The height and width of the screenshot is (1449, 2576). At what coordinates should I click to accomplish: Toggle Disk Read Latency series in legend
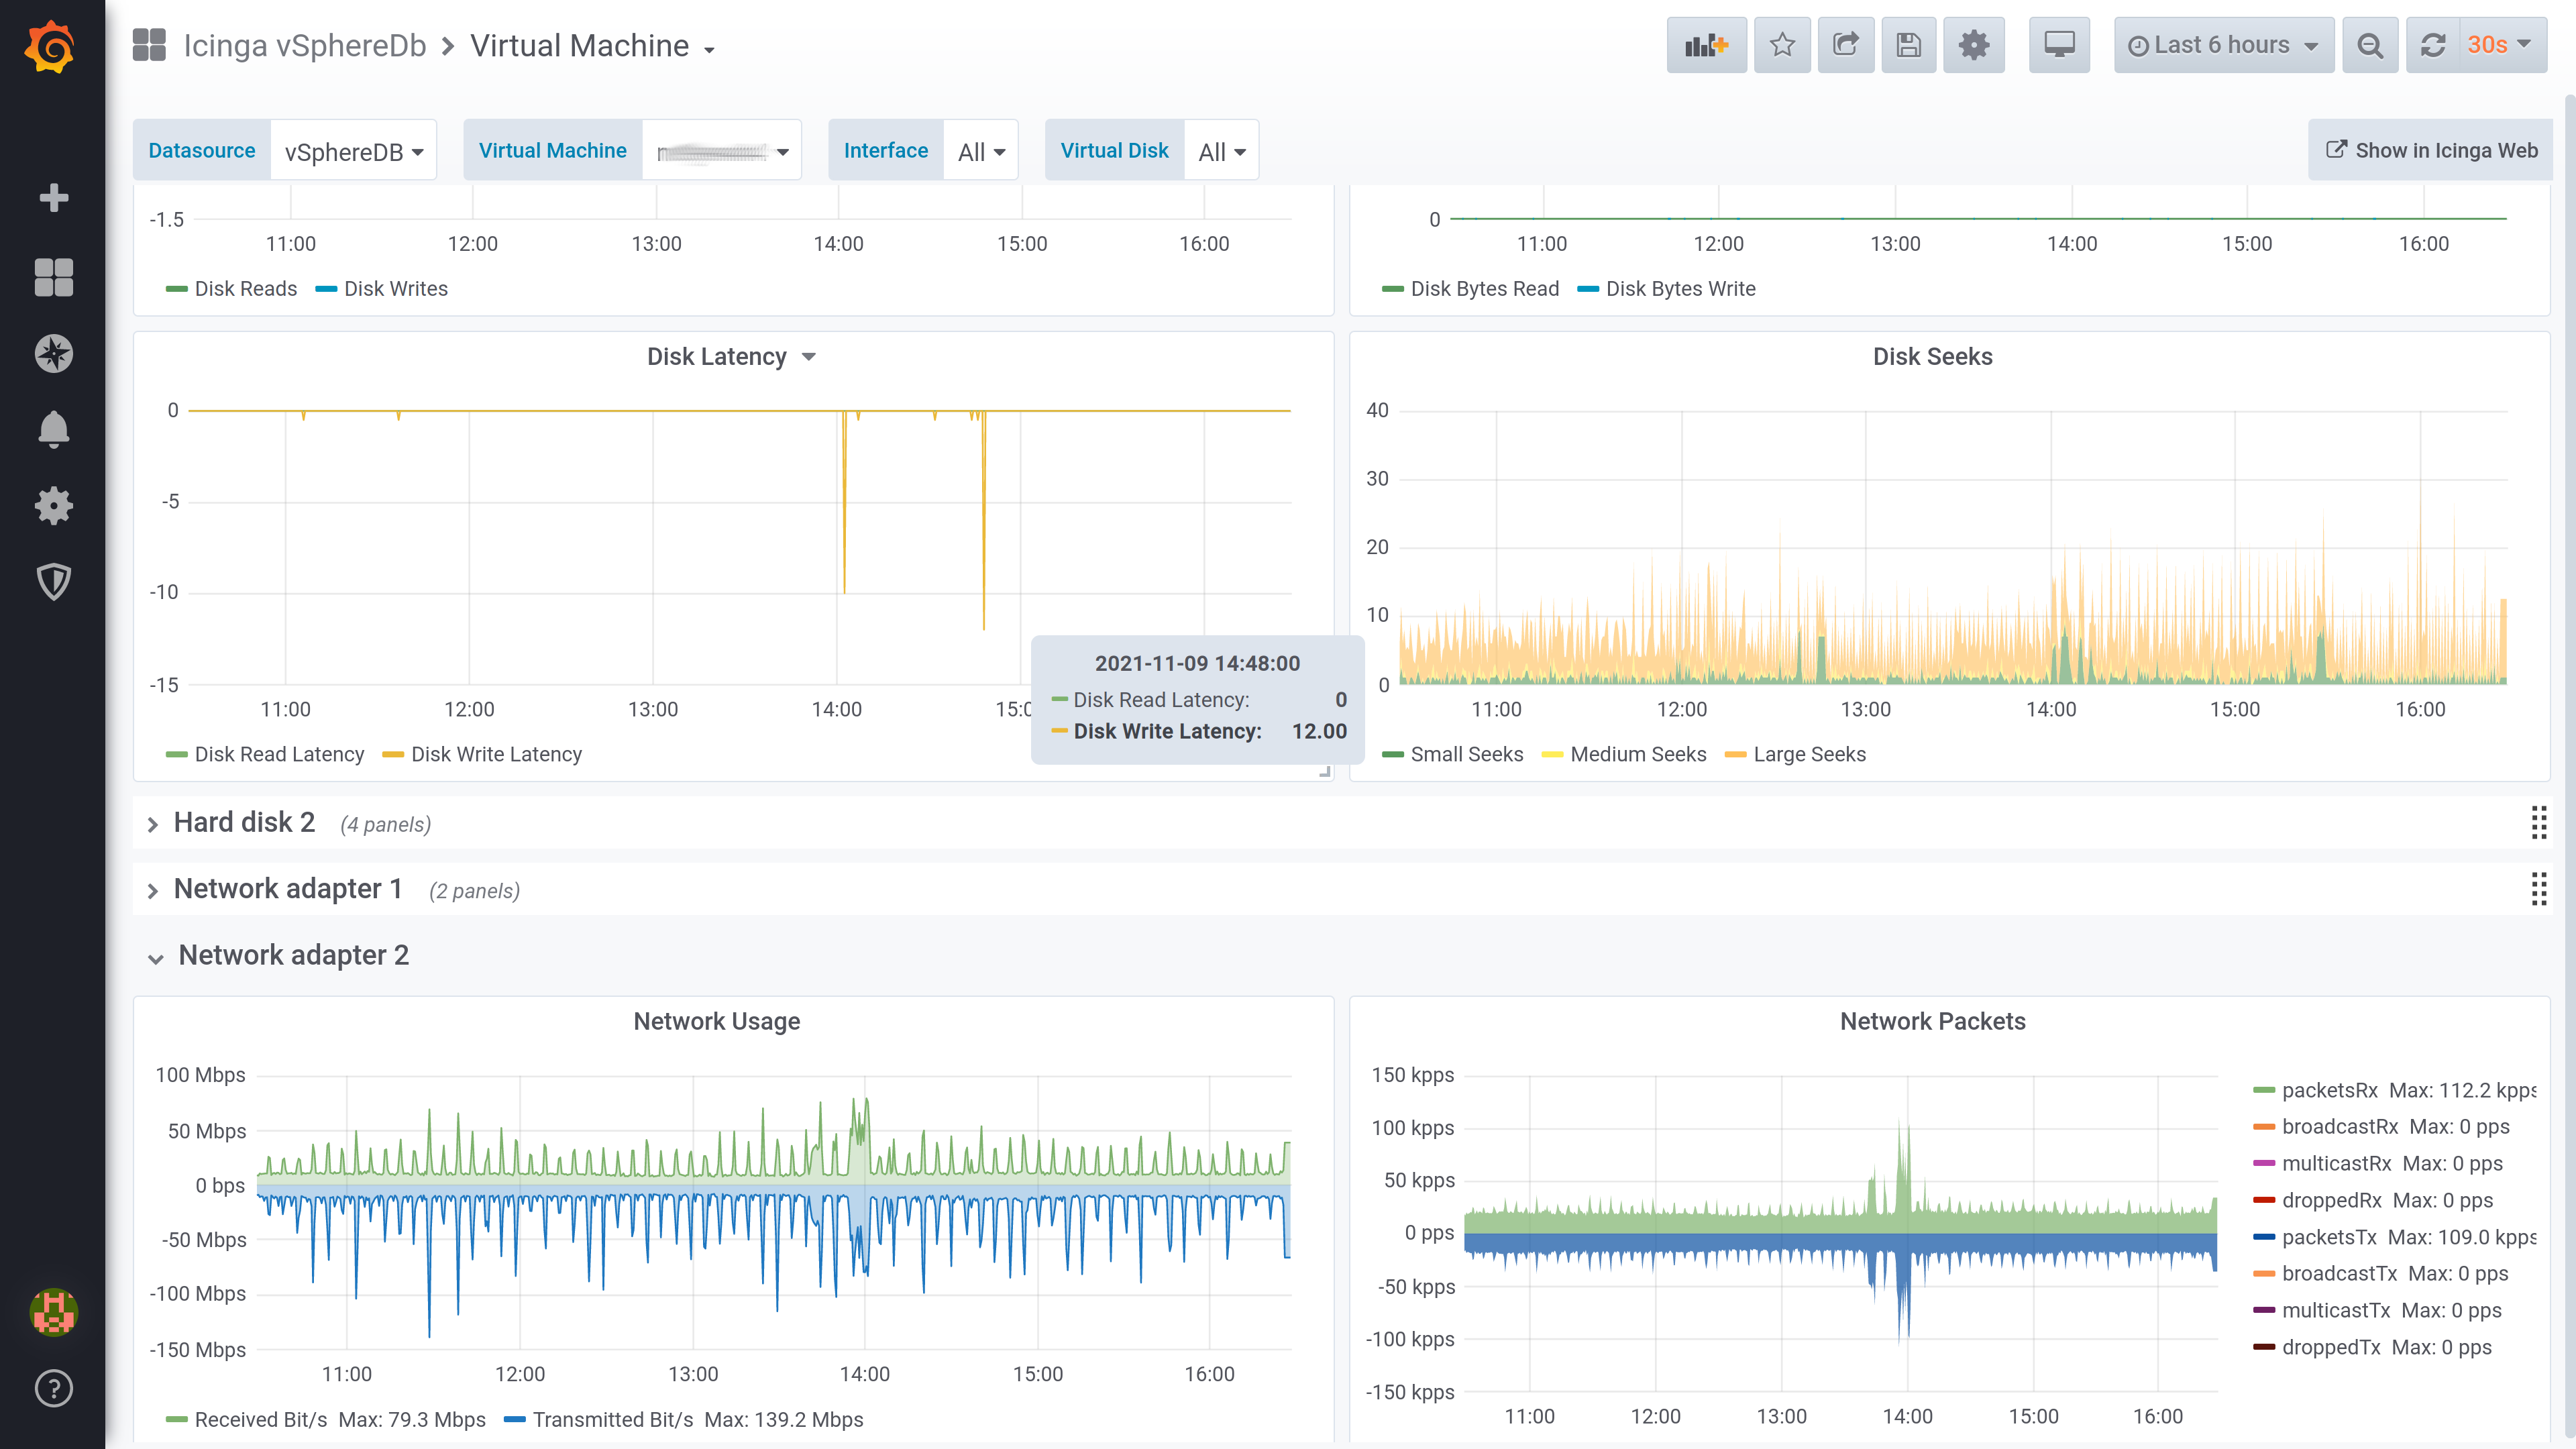coord(279,754)
